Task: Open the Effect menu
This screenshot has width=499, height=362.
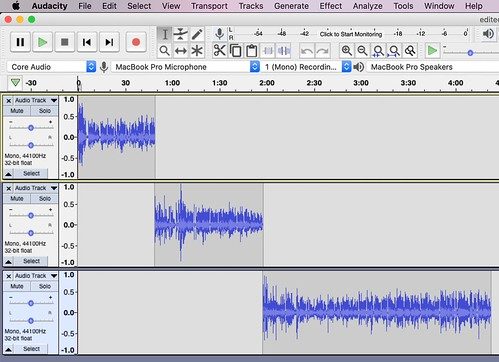Action: click(331, 6)
